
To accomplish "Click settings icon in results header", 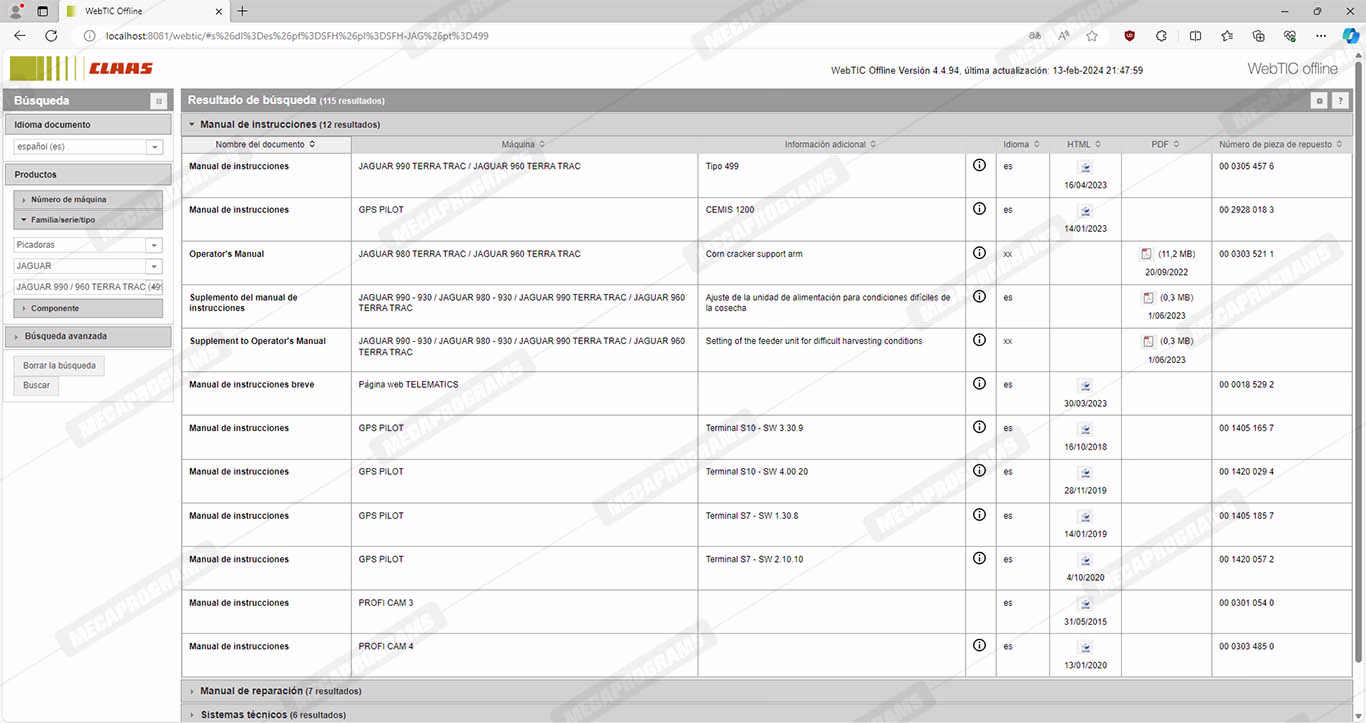I will pyautogui.click(x=1320, y=101).
